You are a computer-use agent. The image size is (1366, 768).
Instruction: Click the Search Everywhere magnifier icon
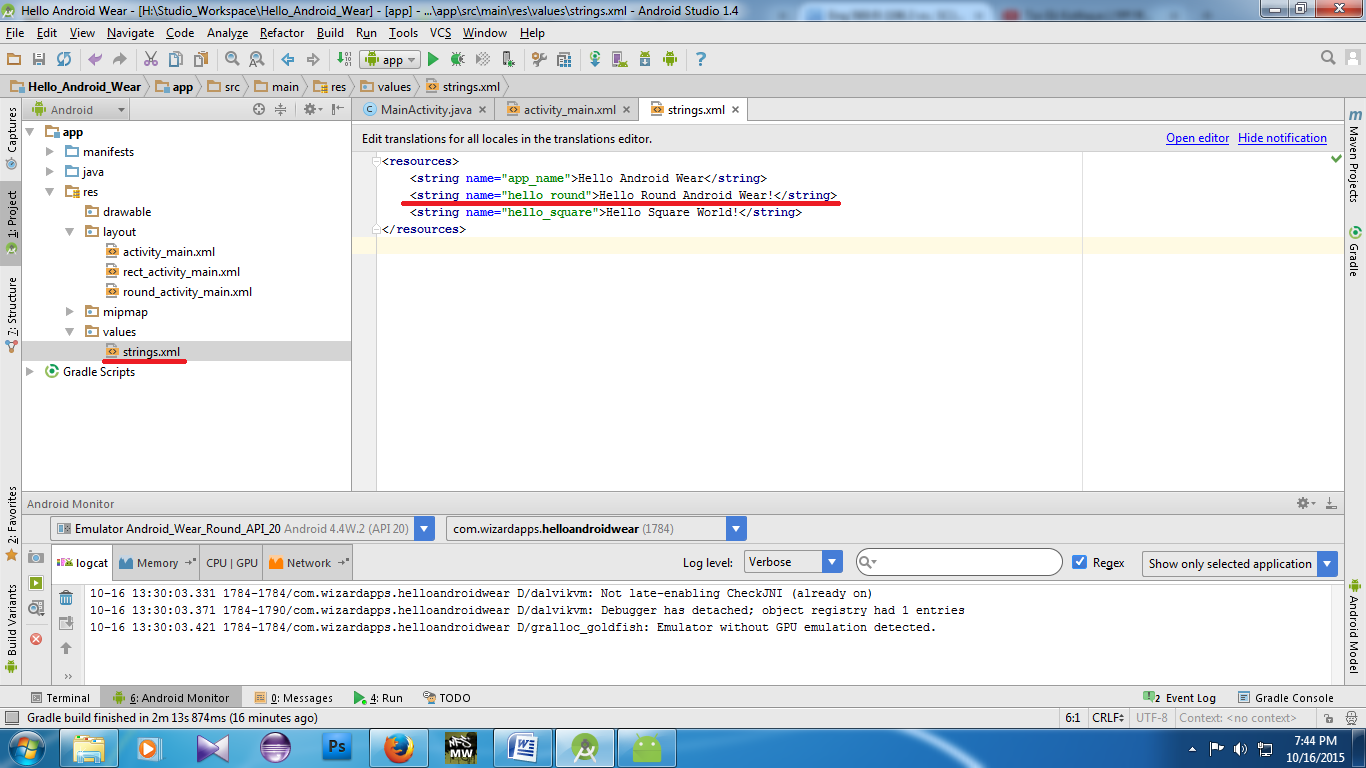coord(1328,58)
